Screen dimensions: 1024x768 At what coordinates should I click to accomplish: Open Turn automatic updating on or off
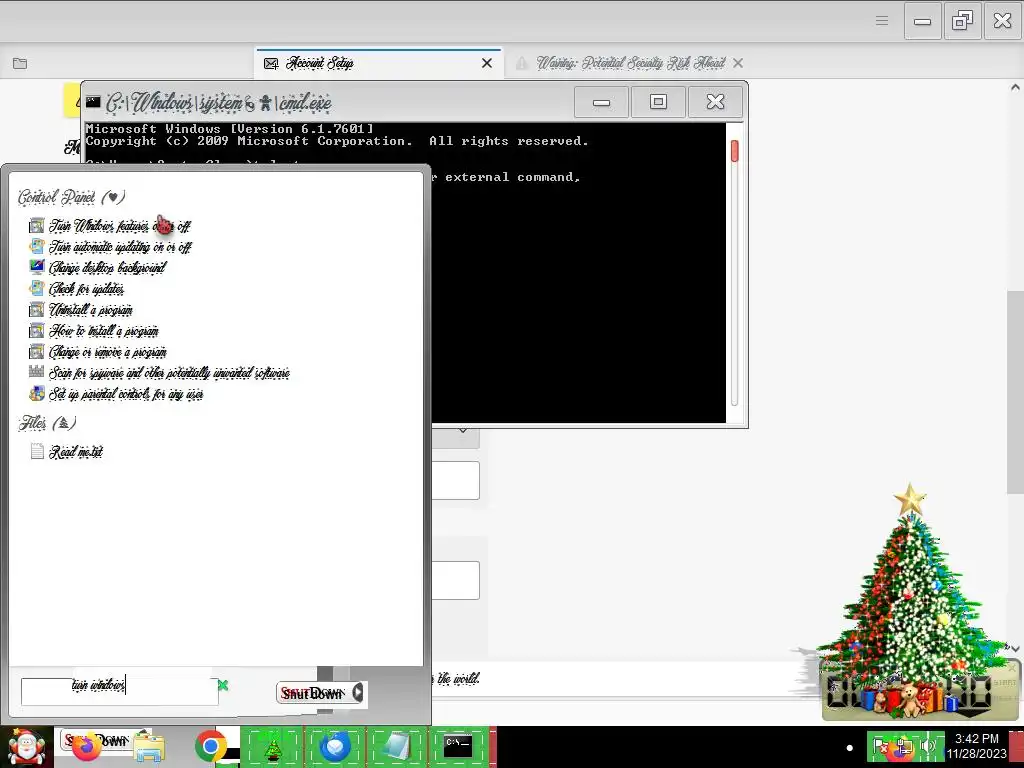[x=110, y=247]
